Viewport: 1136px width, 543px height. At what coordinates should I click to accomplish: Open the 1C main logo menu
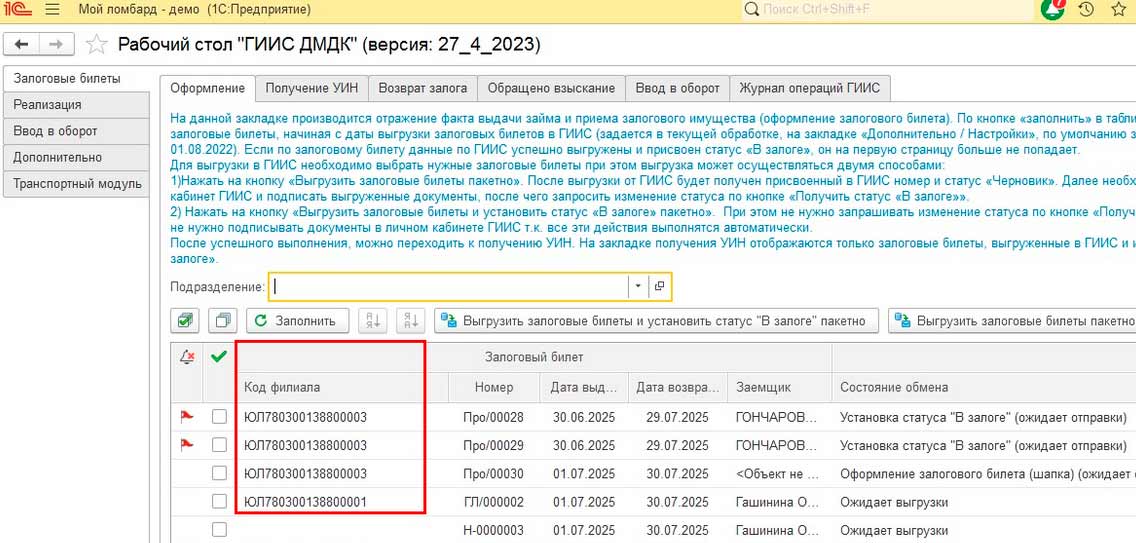(x=18, y=10)
